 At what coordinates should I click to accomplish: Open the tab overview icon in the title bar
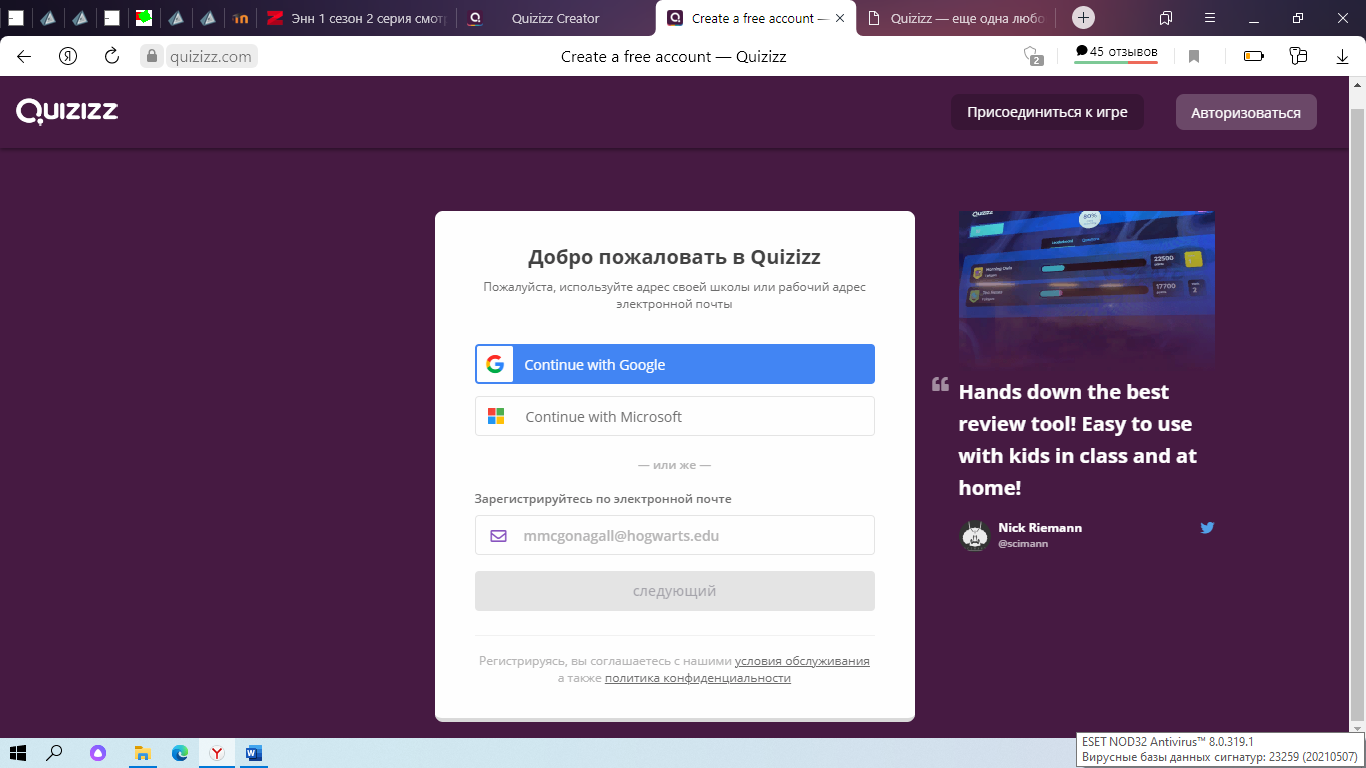tap(1166, 18)
